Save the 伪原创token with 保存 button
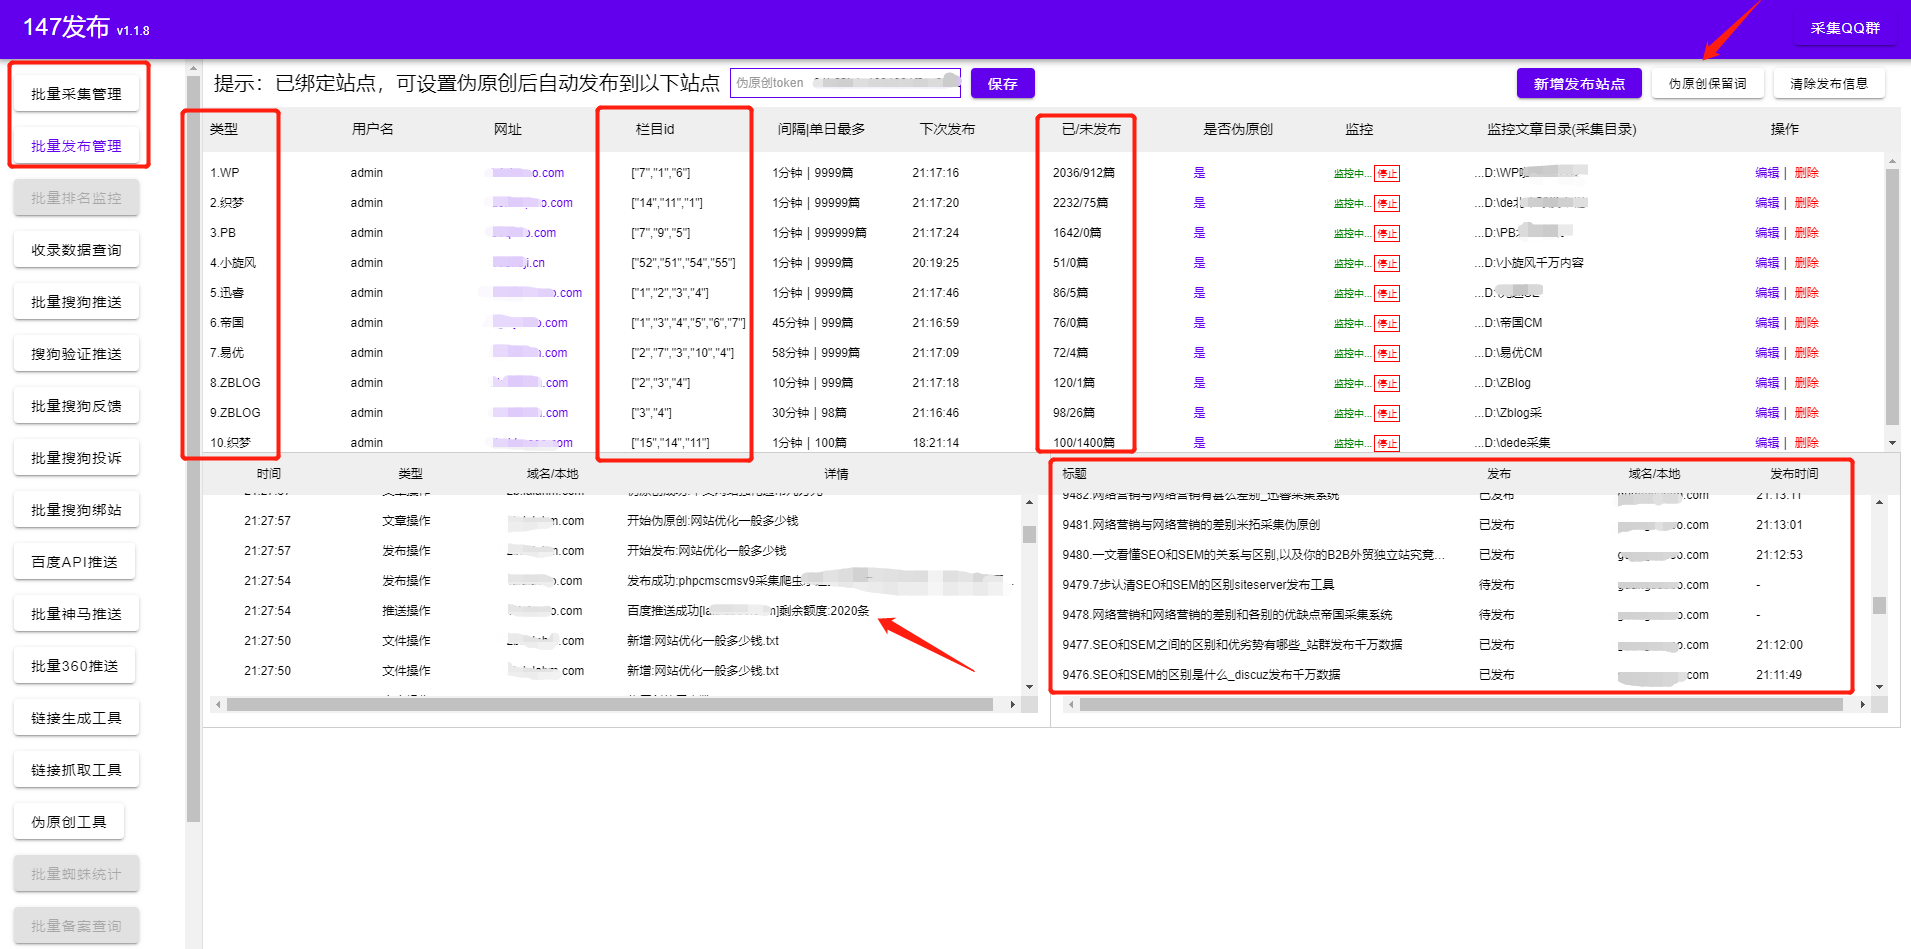This screenshot has width=1911, height=949. tap(1002, 83)
